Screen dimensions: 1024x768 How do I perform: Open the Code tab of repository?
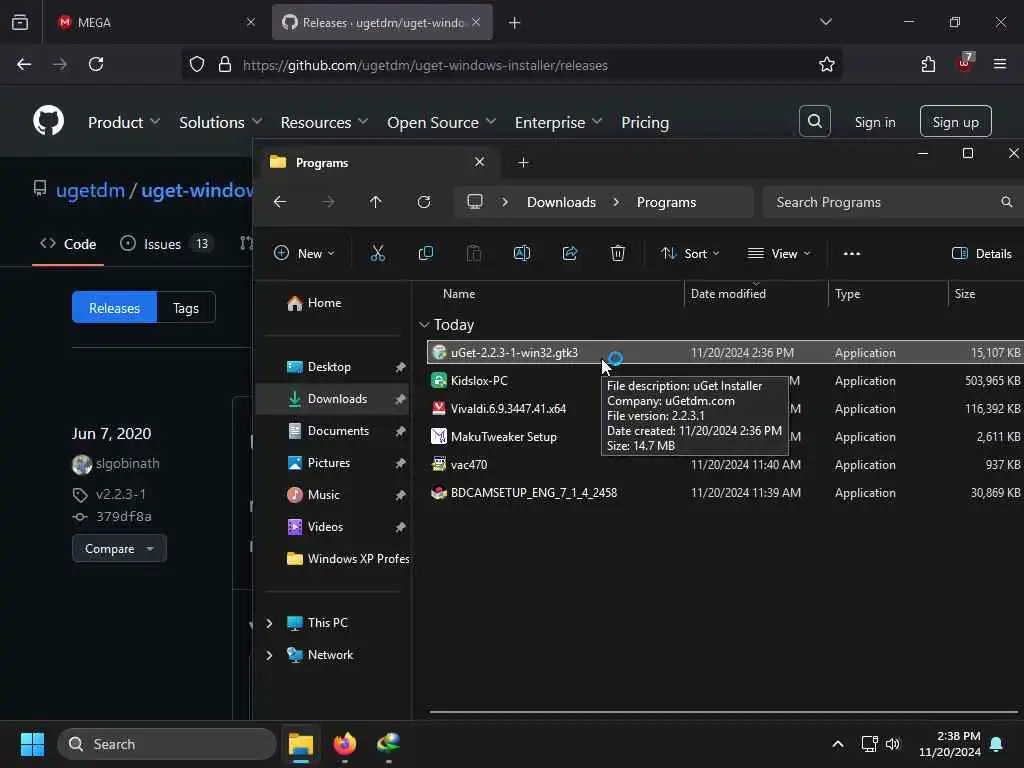click(68, 244)
